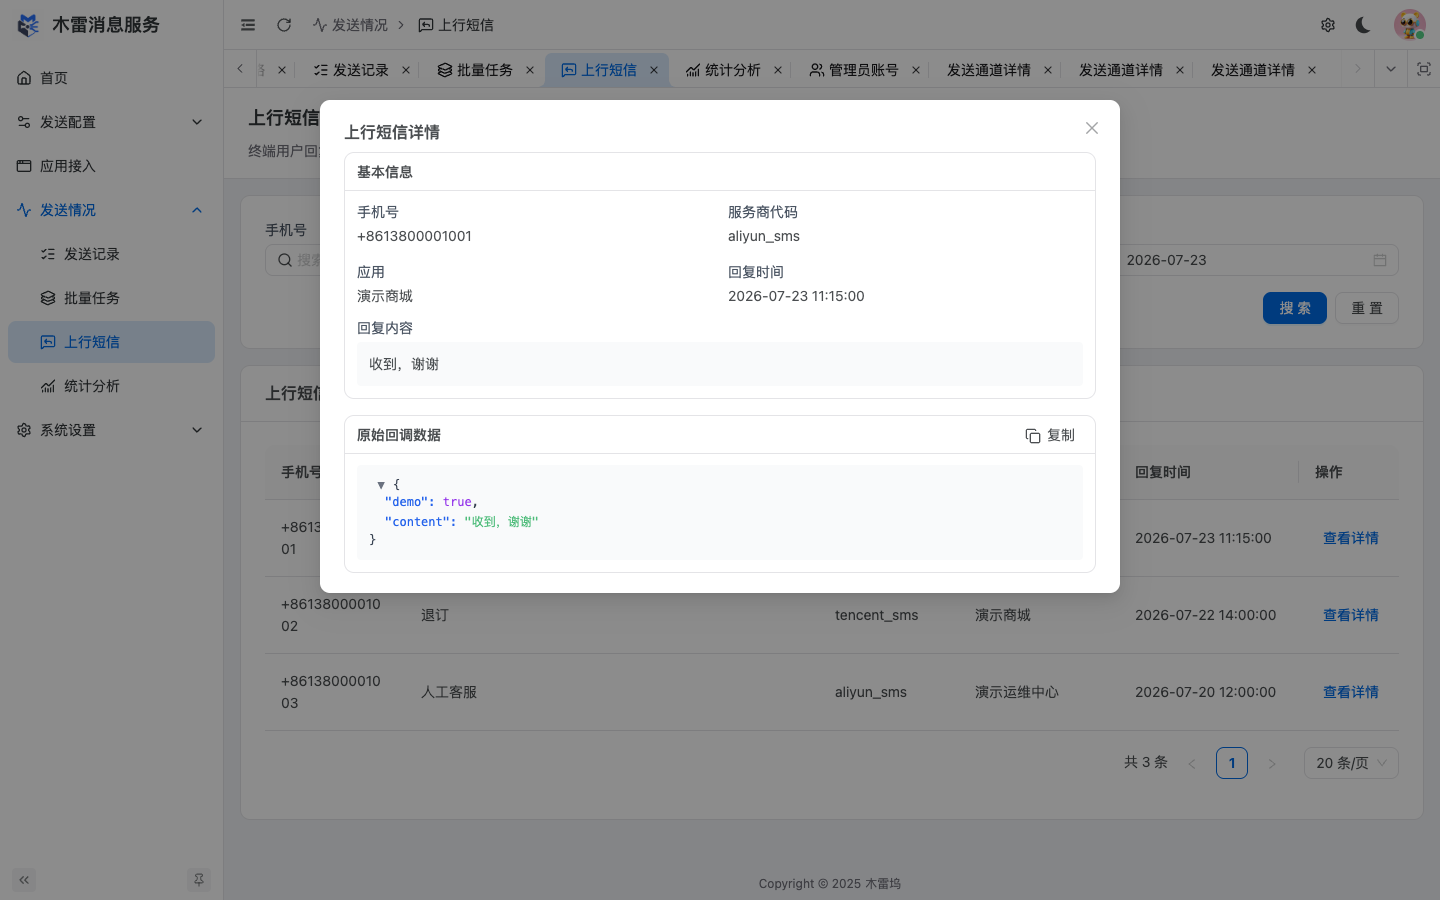
Task: Click tencent_sms cell in table
Action: (x=876, y=615)
